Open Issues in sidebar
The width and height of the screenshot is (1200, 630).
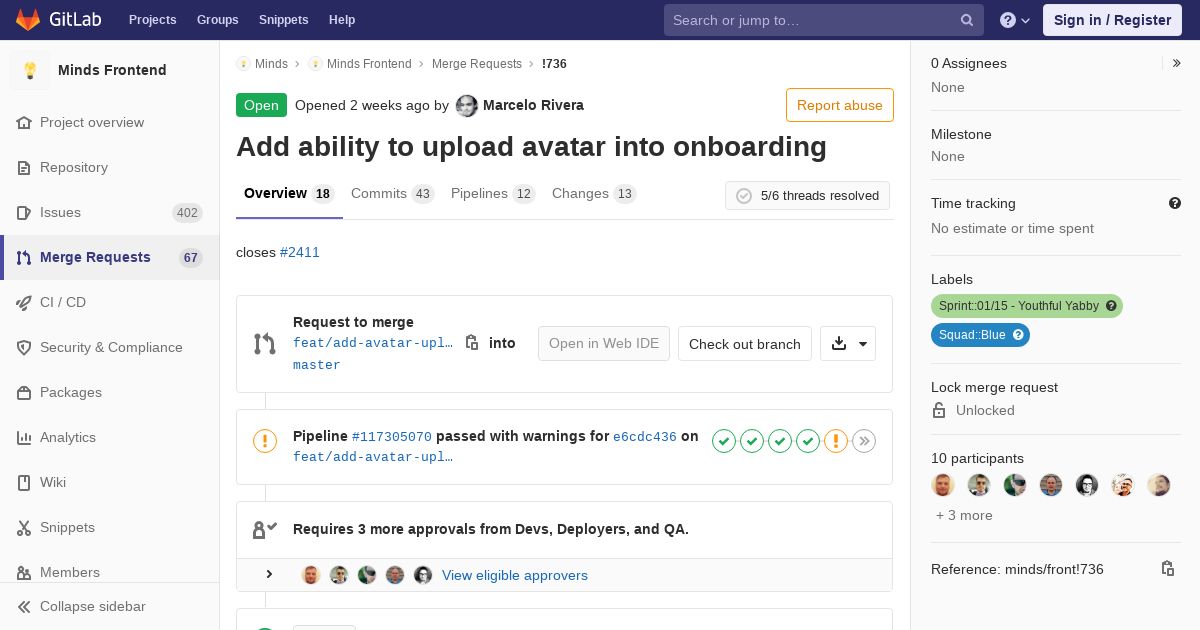(x=110, y=212)
